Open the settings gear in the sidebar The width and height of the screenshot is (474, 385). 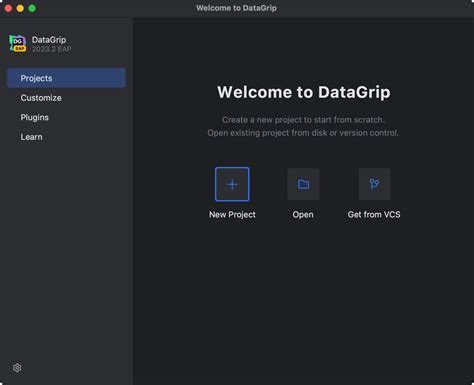coord(17,368)
